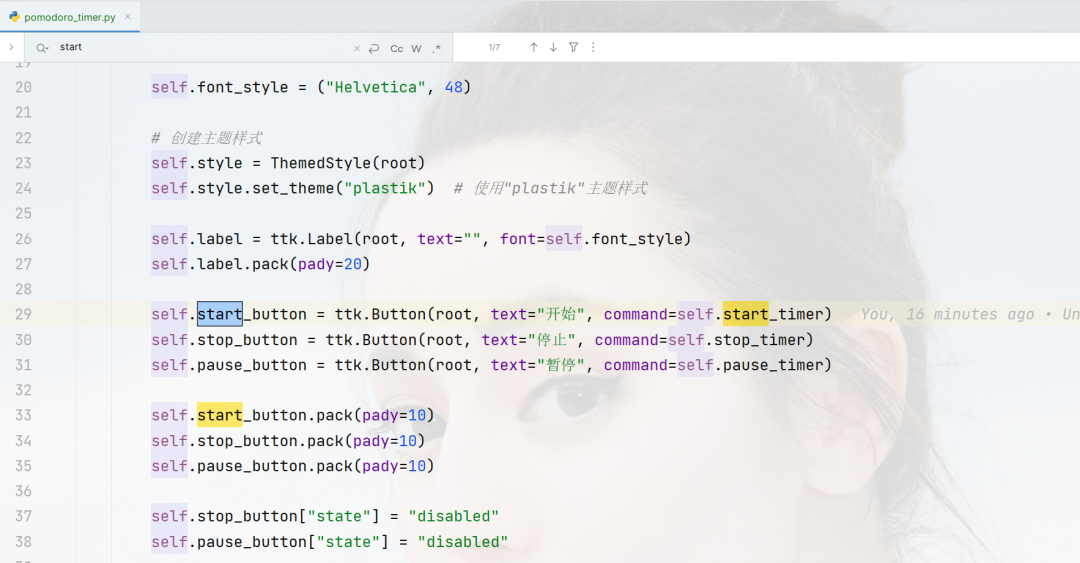Image resolution: width=1080 pixels, height=563 pixels.
Task: Click ThemedStyle on line 23
Action: [320, 163]
